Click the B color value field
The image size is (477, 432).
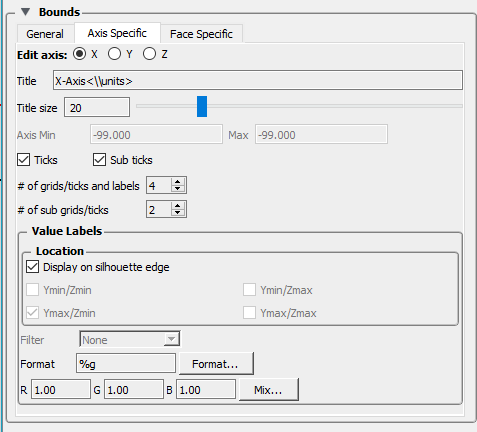click(206, 389)
